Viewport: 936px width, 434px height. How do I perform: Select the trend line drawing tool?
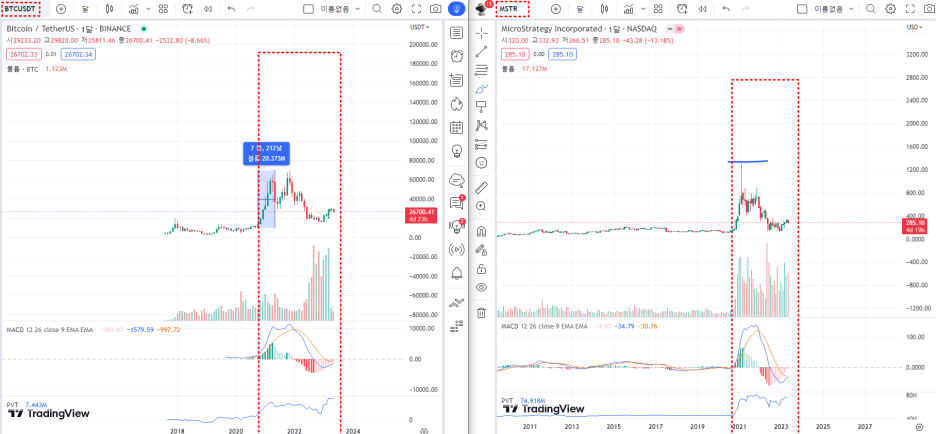pyautogui.click(x=481, y=52)
